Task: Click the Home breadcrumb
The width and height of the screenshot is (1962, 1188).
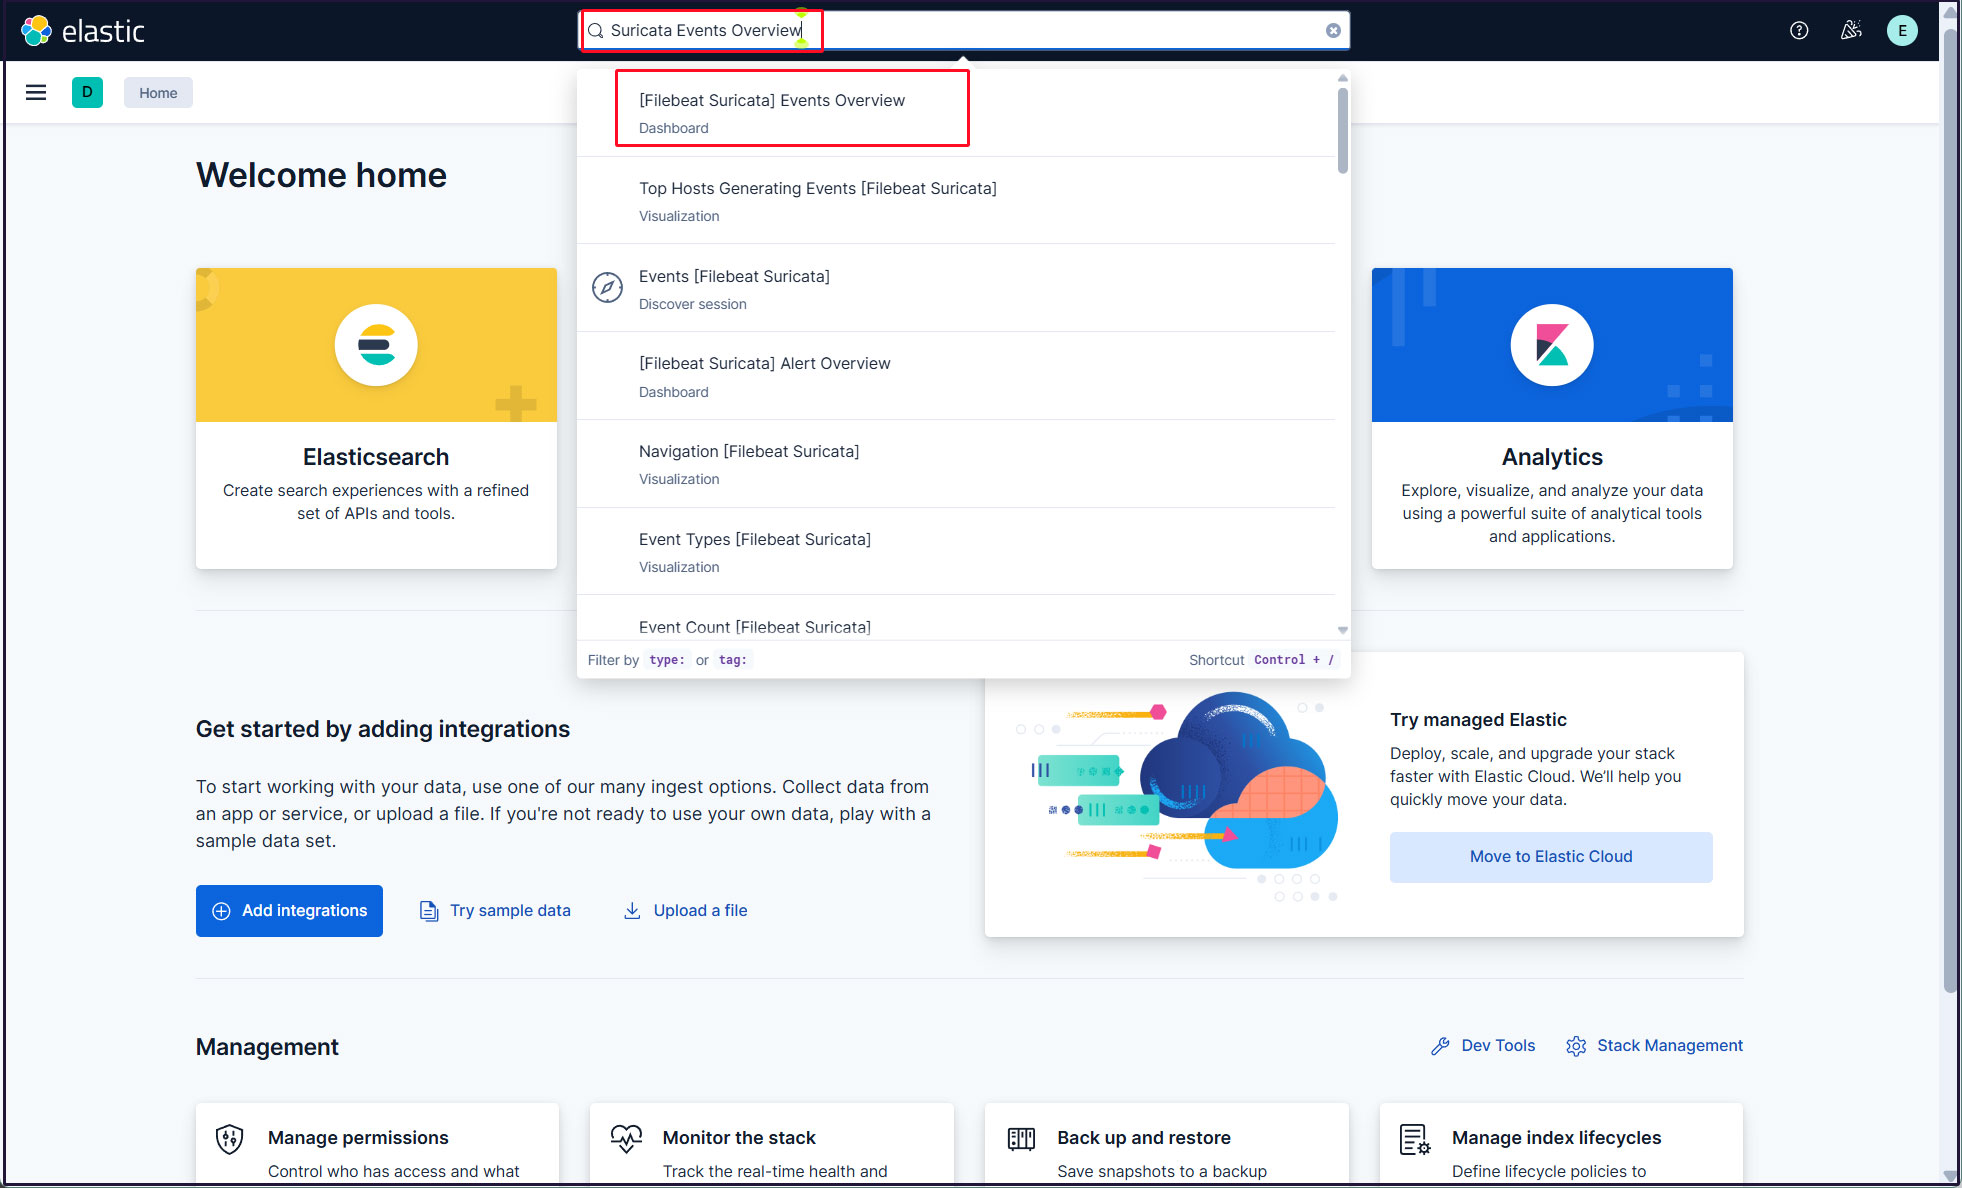Action: 158,93
